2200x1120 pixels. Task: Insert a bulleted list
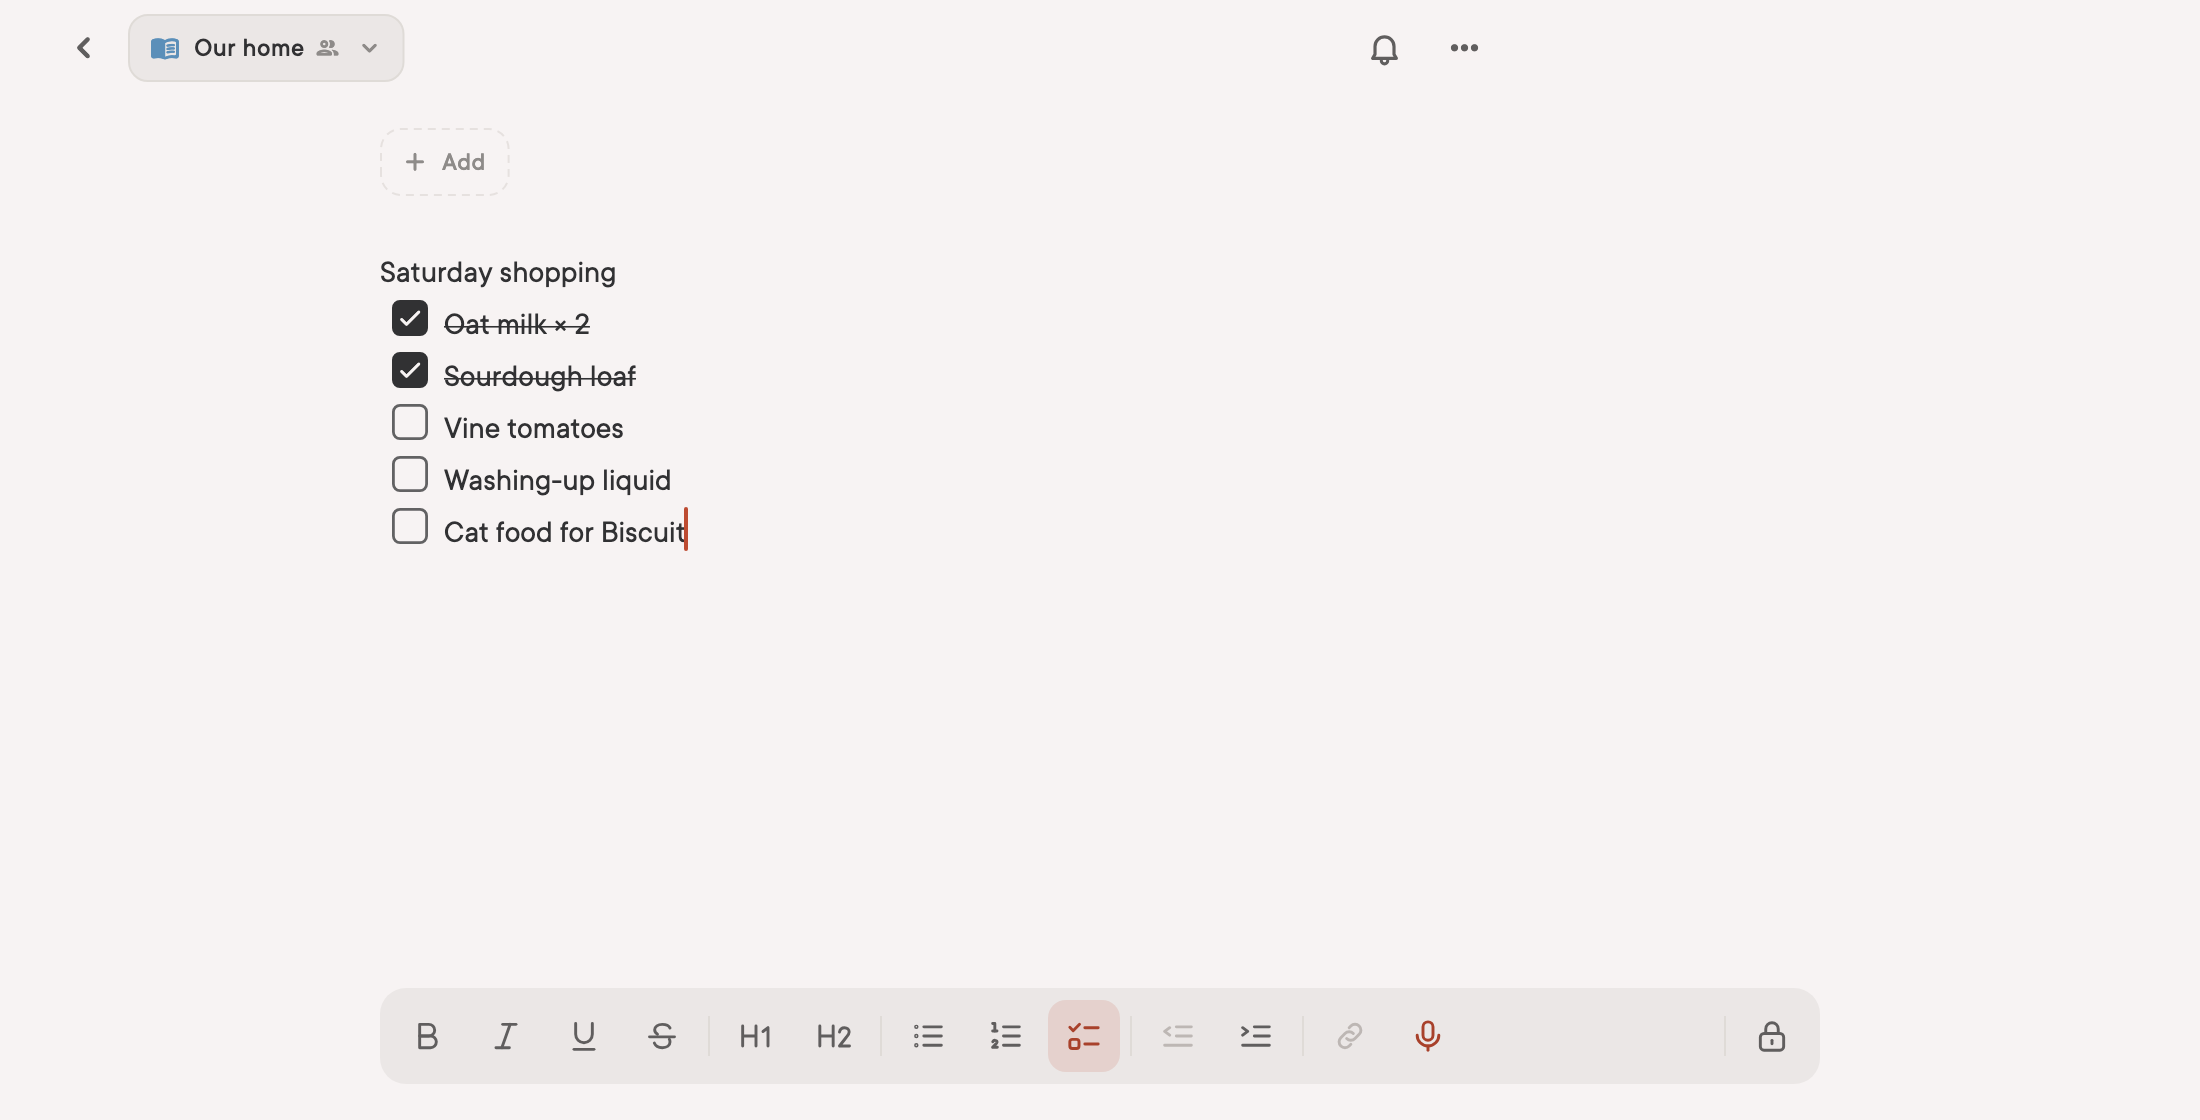(x=928, y=1036)
